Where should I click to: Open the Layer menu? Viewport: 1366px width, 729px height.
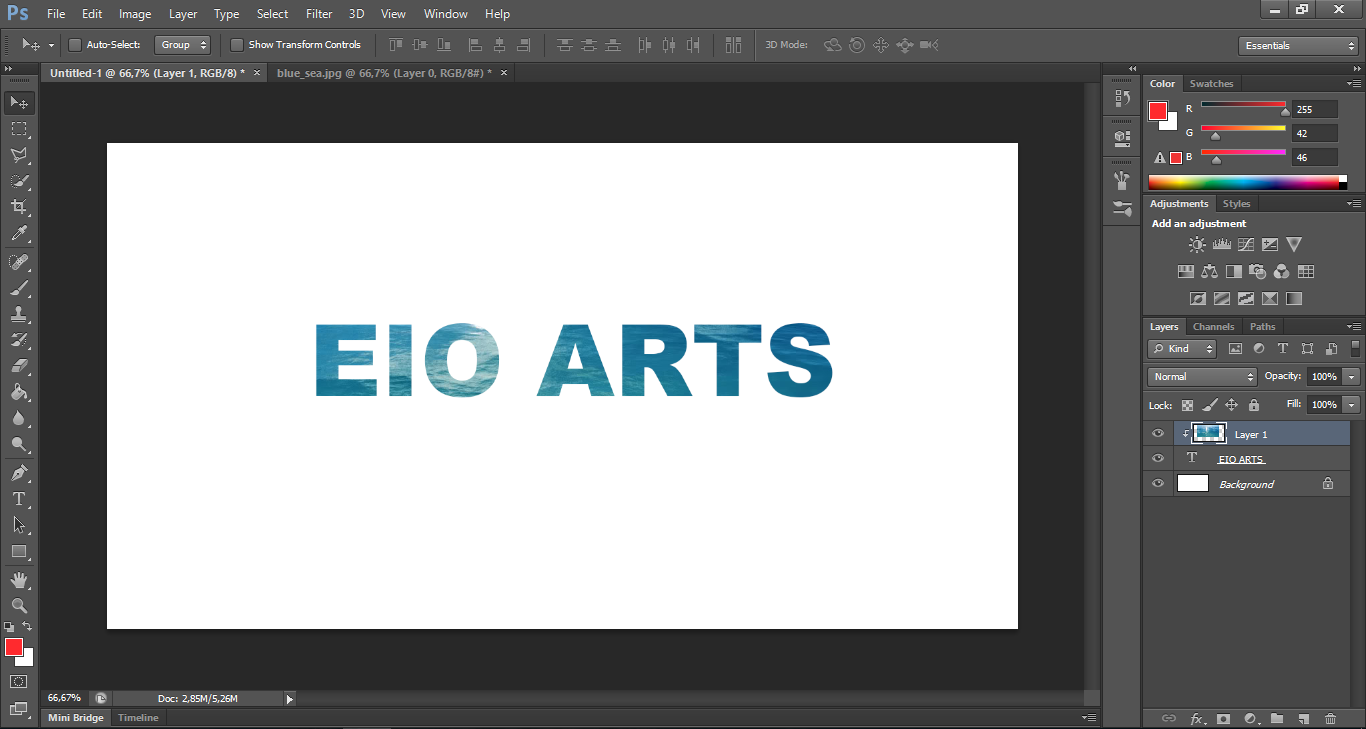point(183,14)
